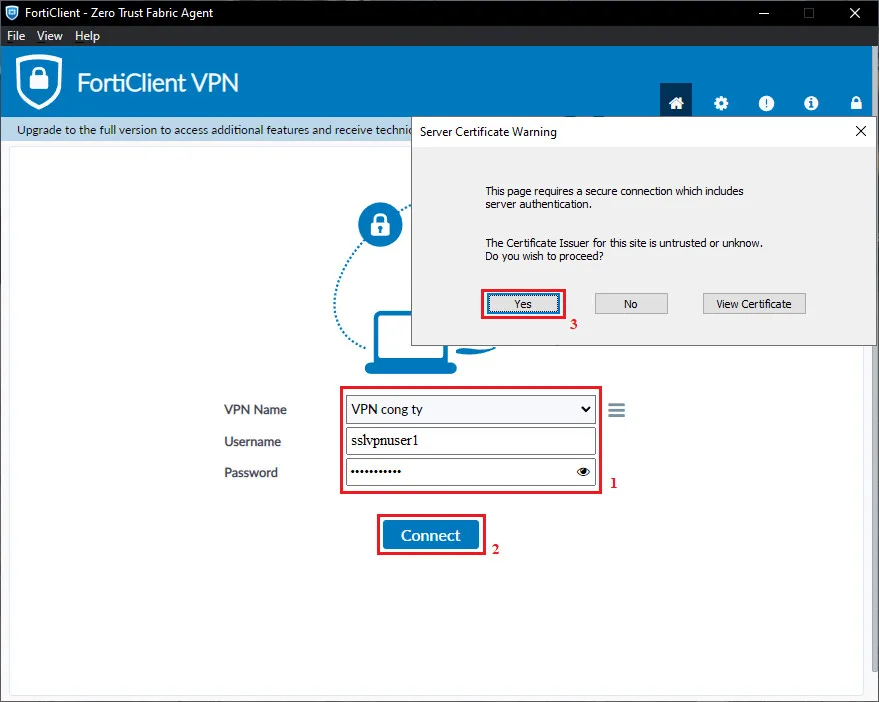Click the 'VPN Name' label
879x702 pixels.
pyautogui.click(x=255, y=410)
